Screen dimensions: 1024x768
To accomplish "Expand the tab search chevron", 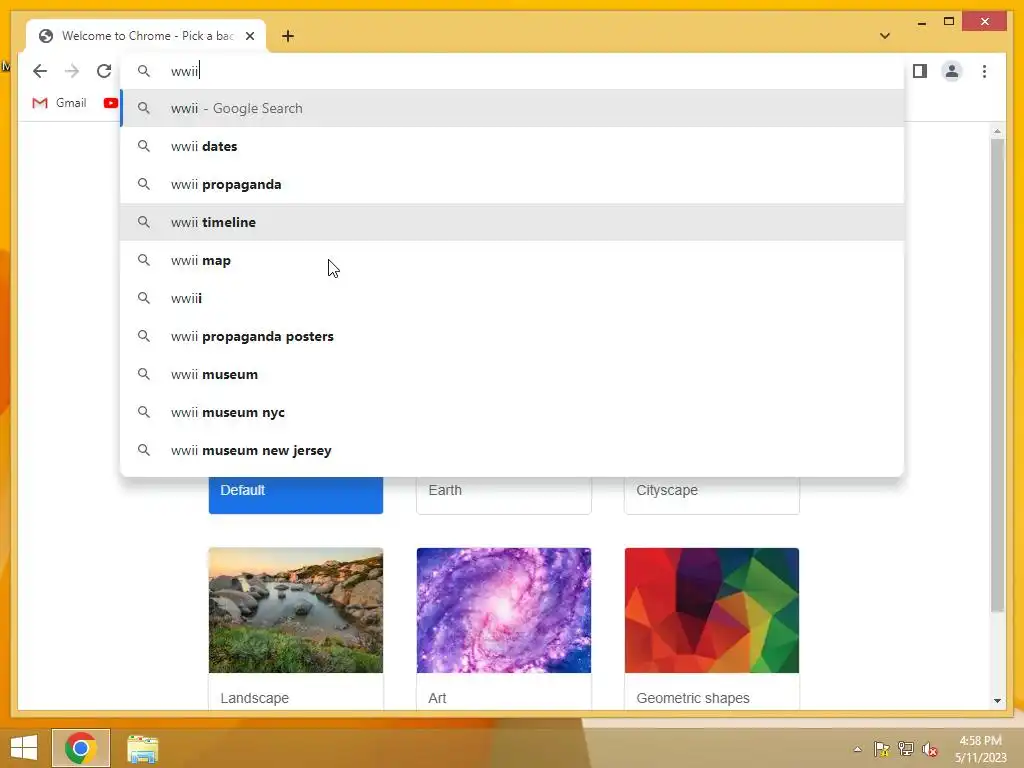I will pos(885,36).
